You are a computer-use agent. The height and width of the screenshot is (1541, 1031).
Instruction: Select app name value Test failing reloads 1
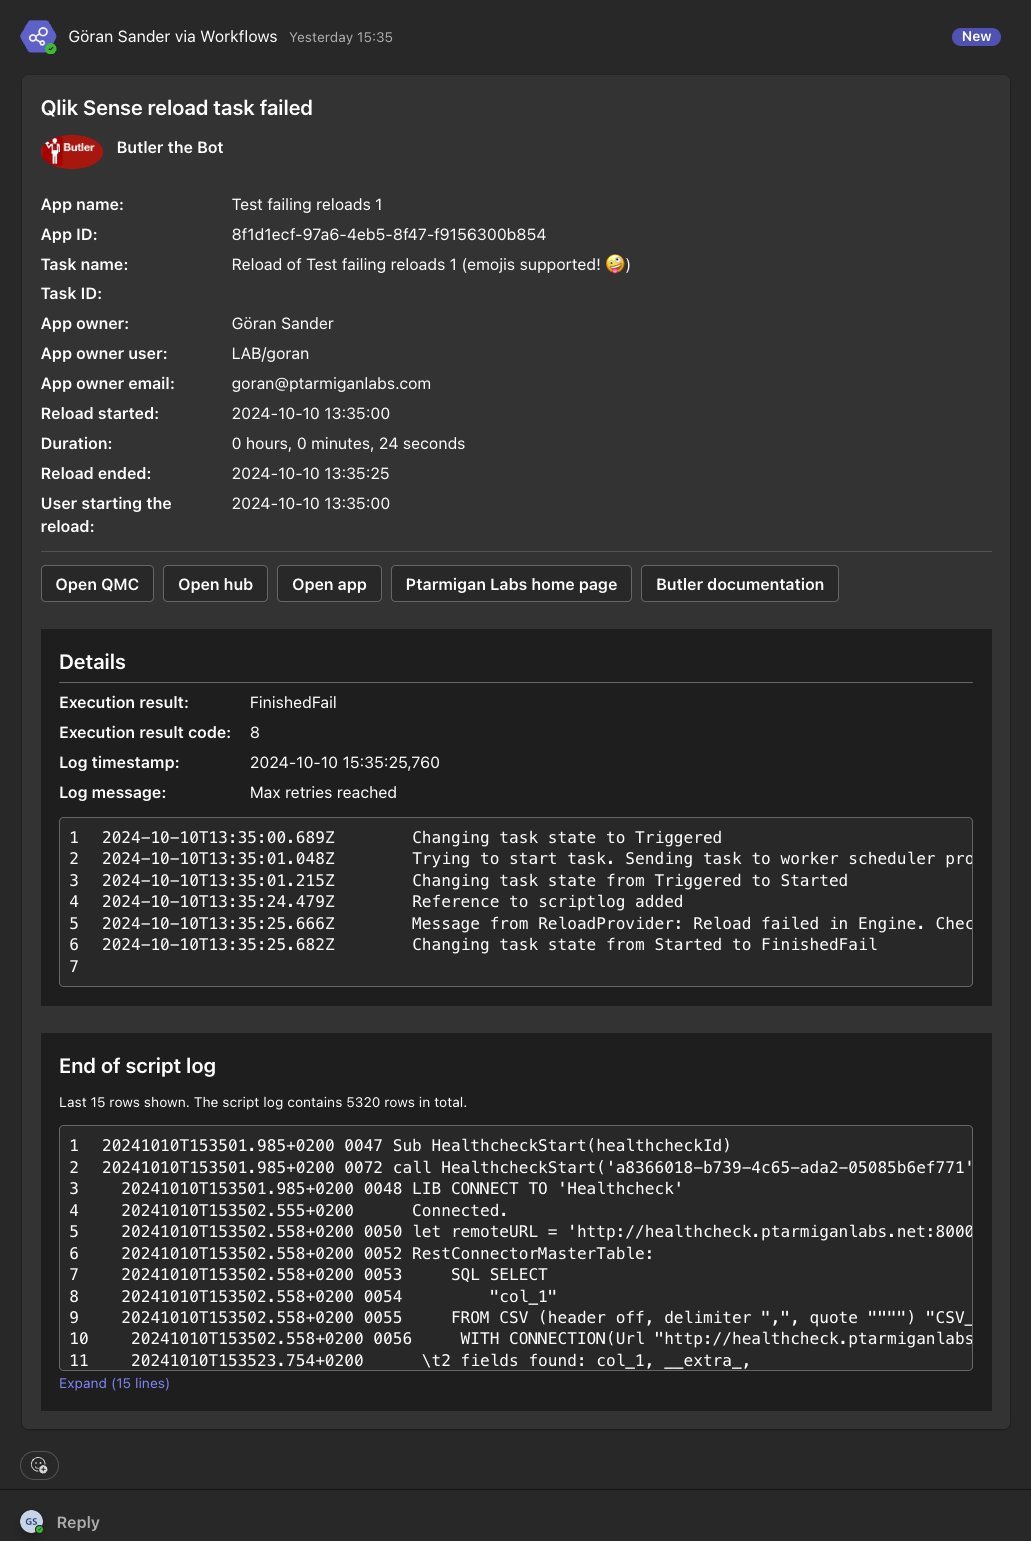click(x=307, y=204)
